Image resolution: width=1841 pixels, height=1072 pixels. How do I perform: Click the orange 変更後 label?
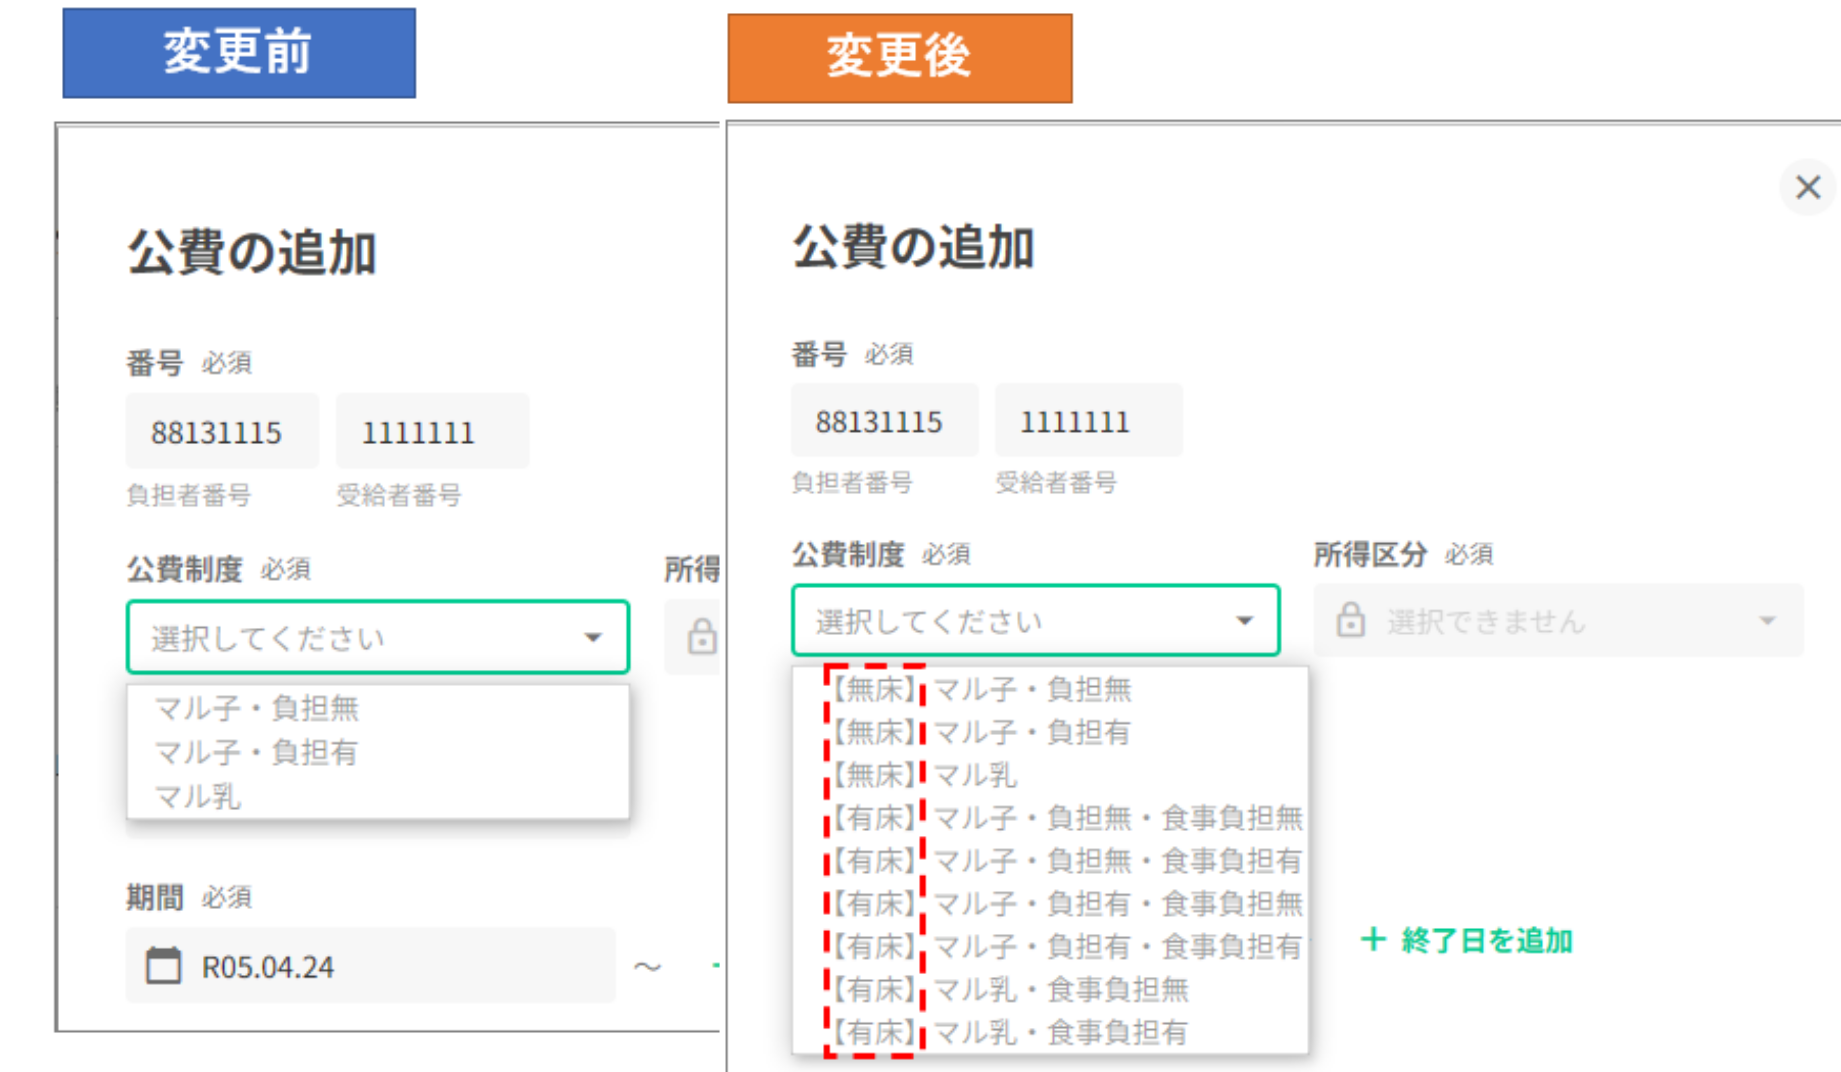900,57
